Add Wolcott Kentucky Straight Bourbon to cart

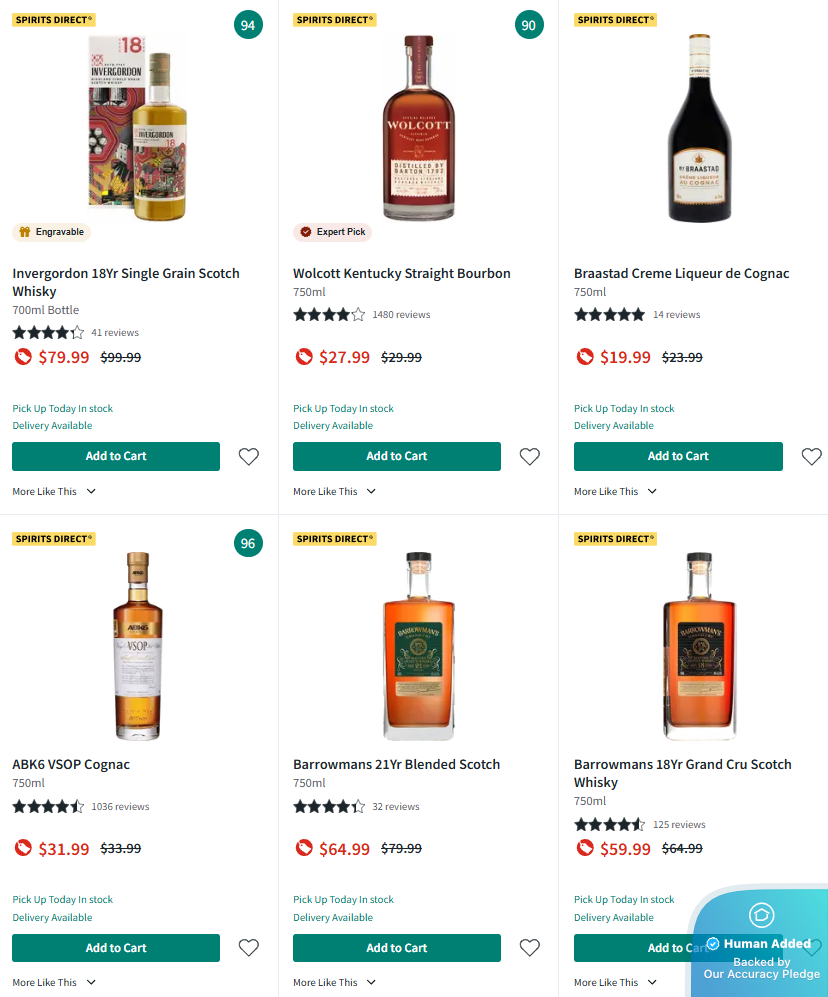point(396,456)
